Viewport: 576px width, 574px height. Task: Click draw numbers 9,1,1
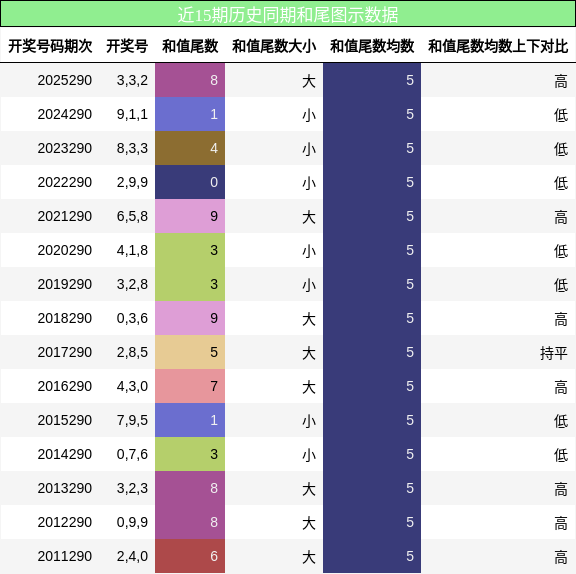click(132, 114)
